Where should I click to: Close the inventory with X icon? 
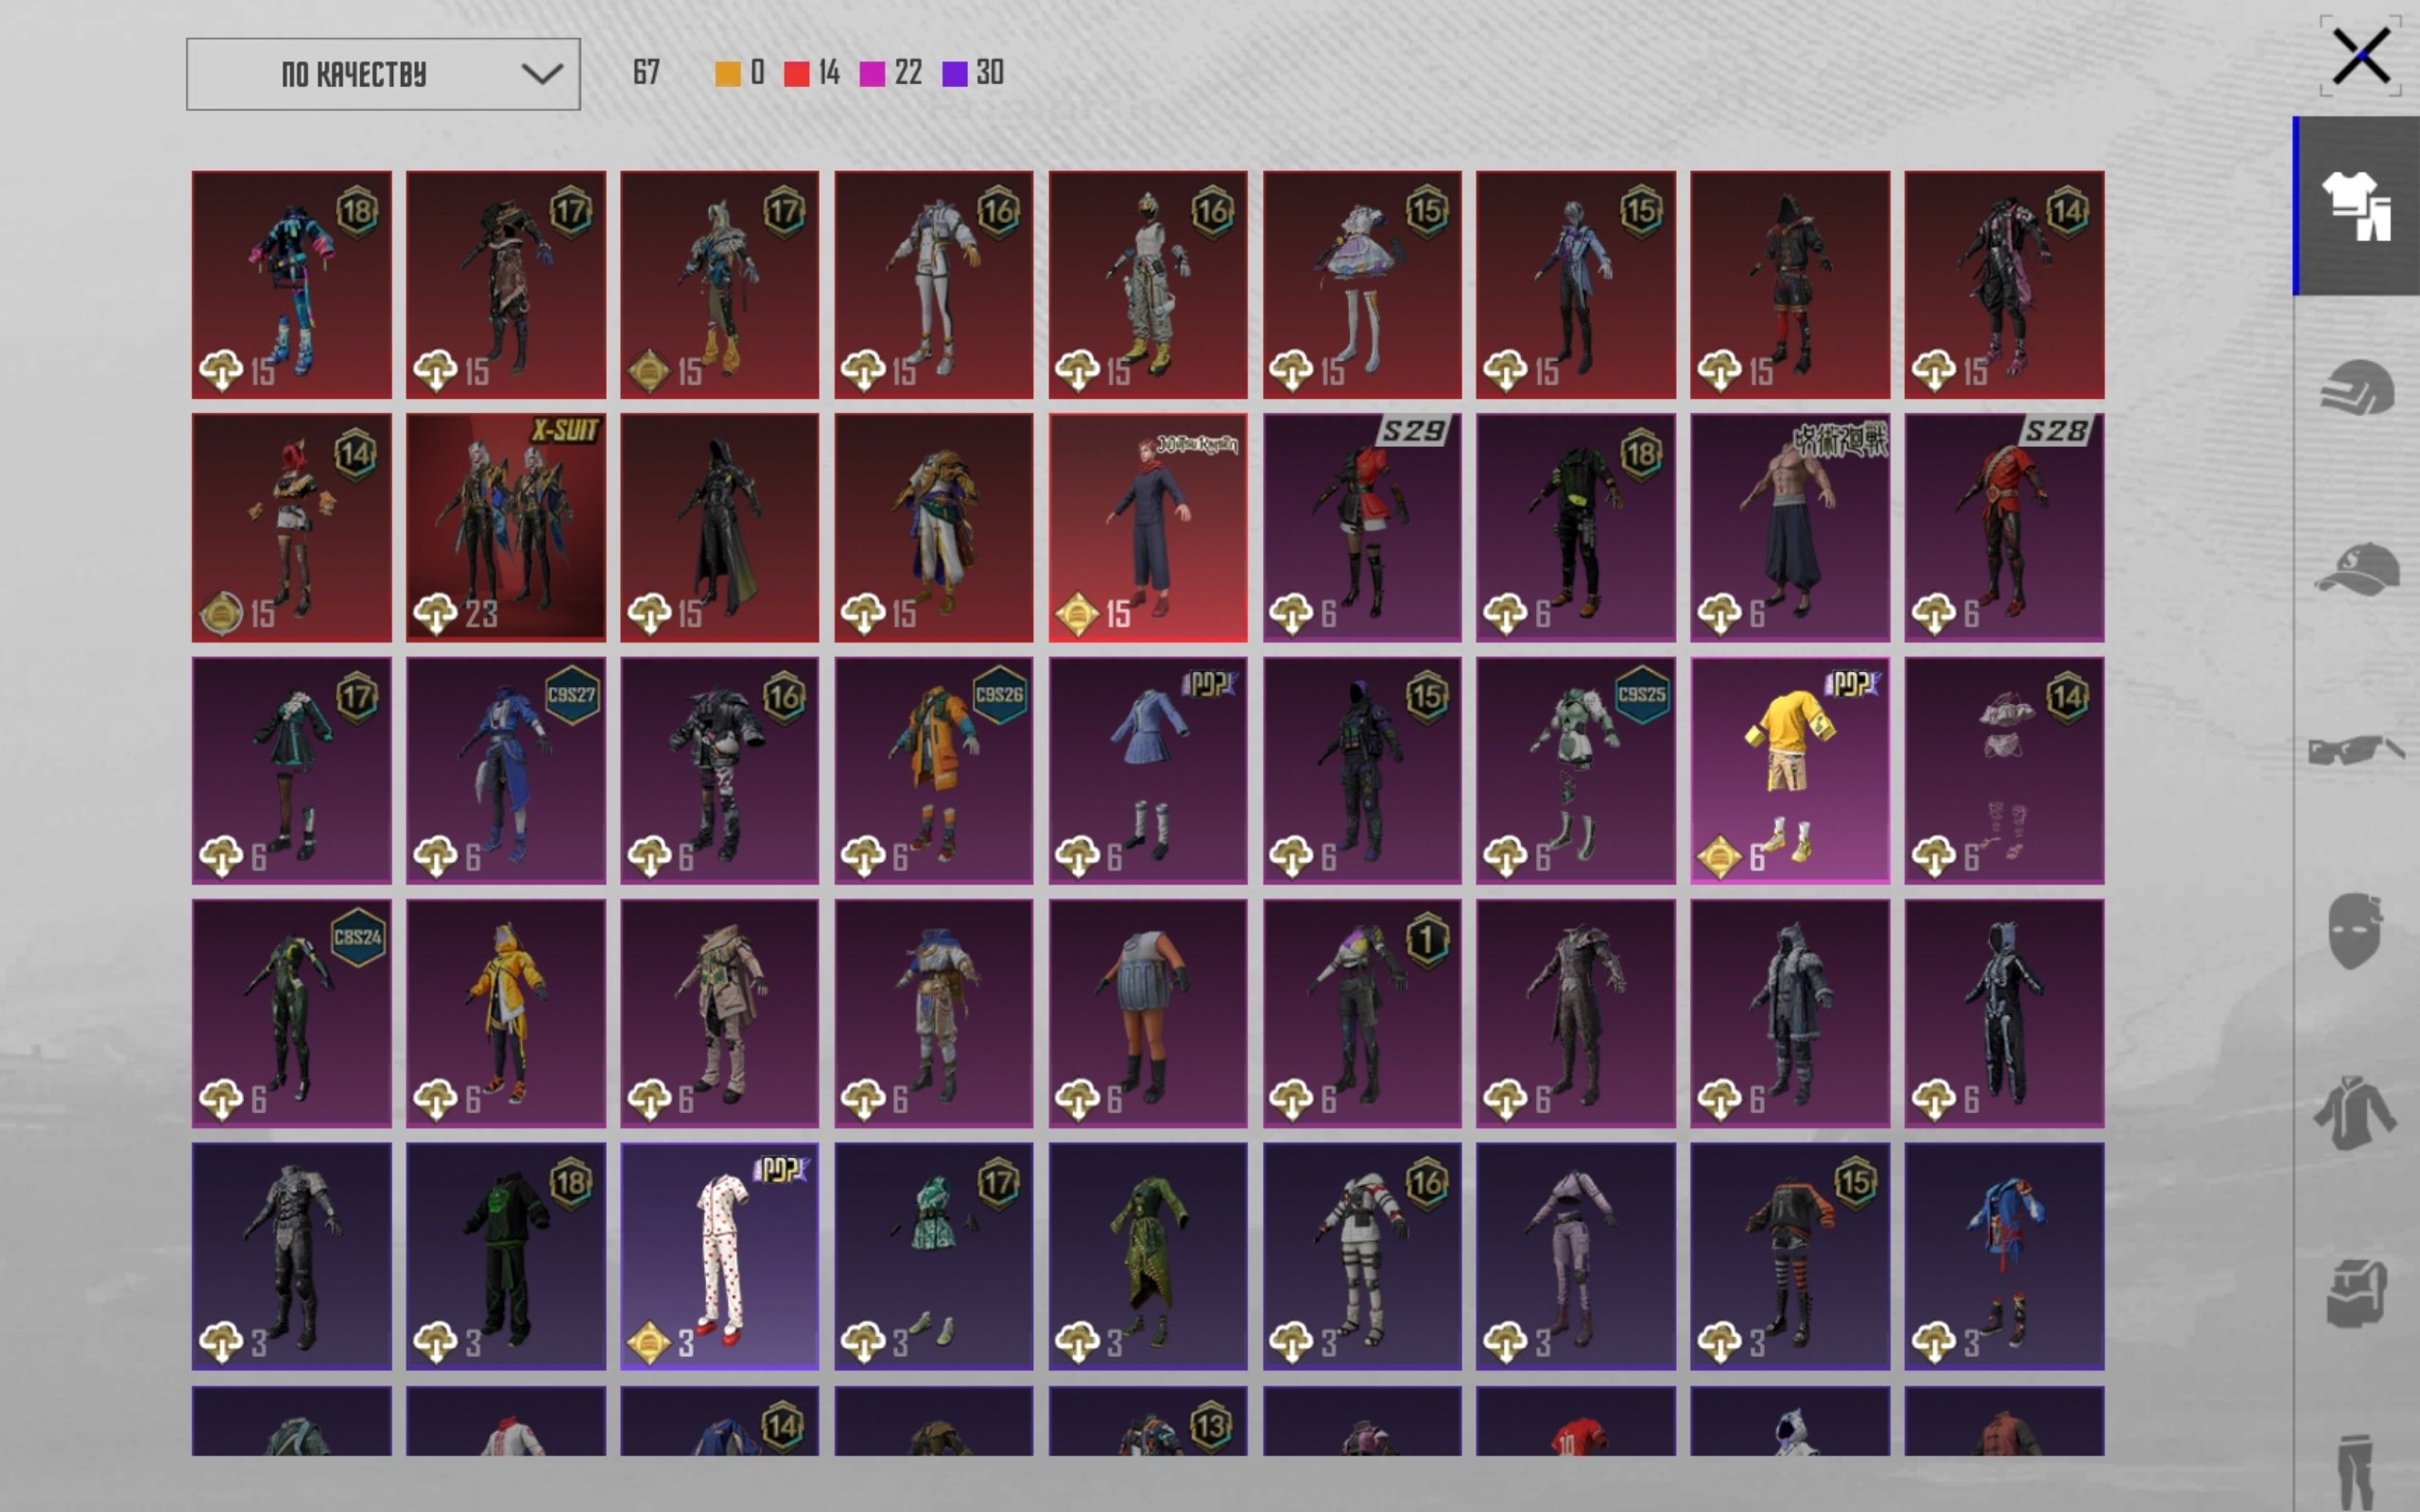[2361, 56]
